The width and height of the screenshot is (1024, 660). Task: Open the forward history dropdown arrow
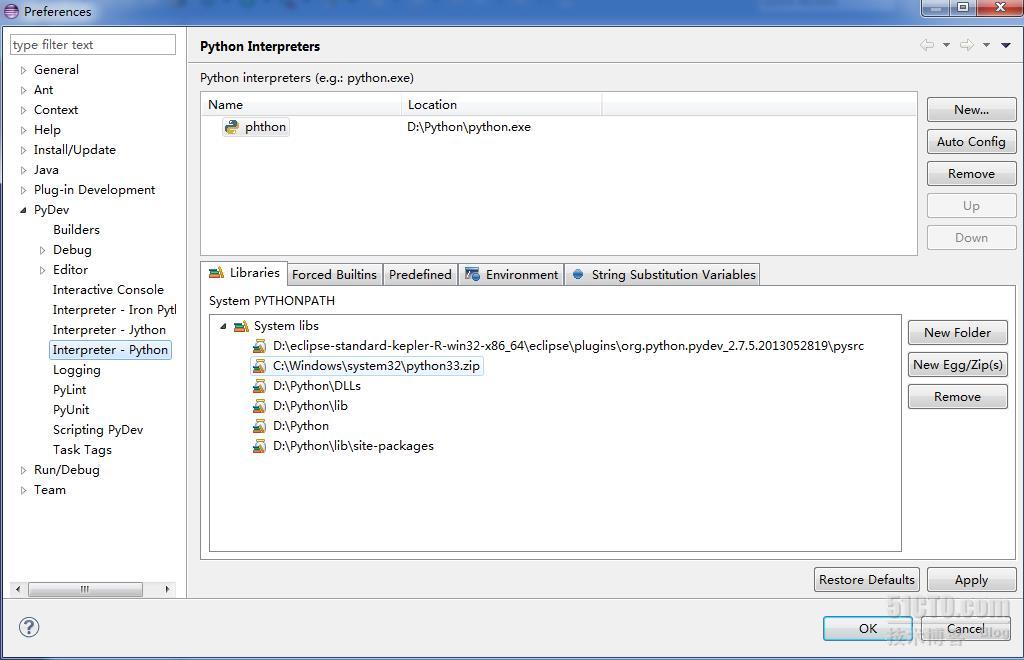tap(987, 45)
